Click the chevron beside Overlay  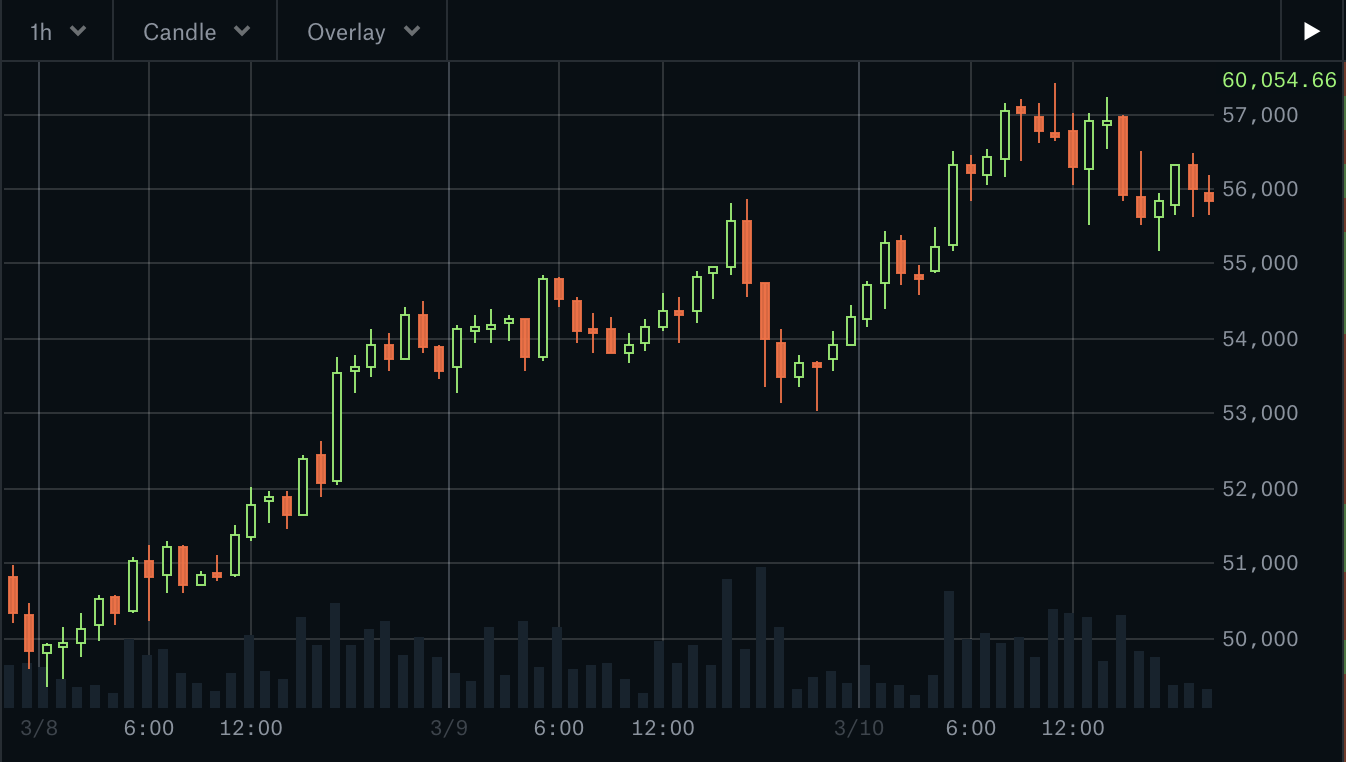coord(411,31)
